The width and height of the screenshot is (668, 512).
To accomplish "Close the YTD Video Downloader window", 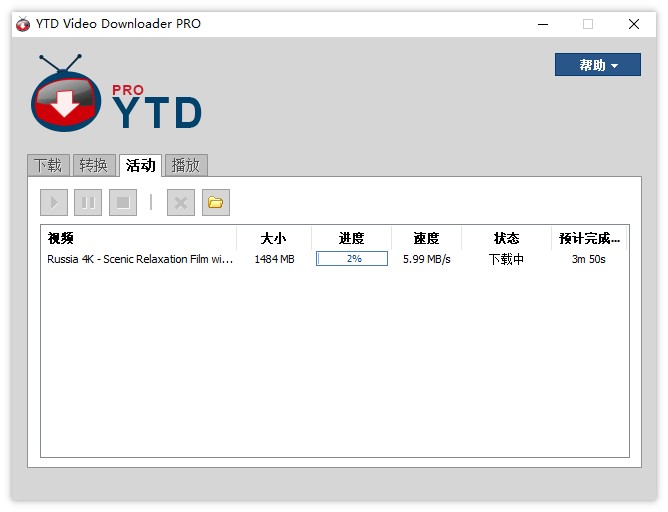I will coord(634,24).
